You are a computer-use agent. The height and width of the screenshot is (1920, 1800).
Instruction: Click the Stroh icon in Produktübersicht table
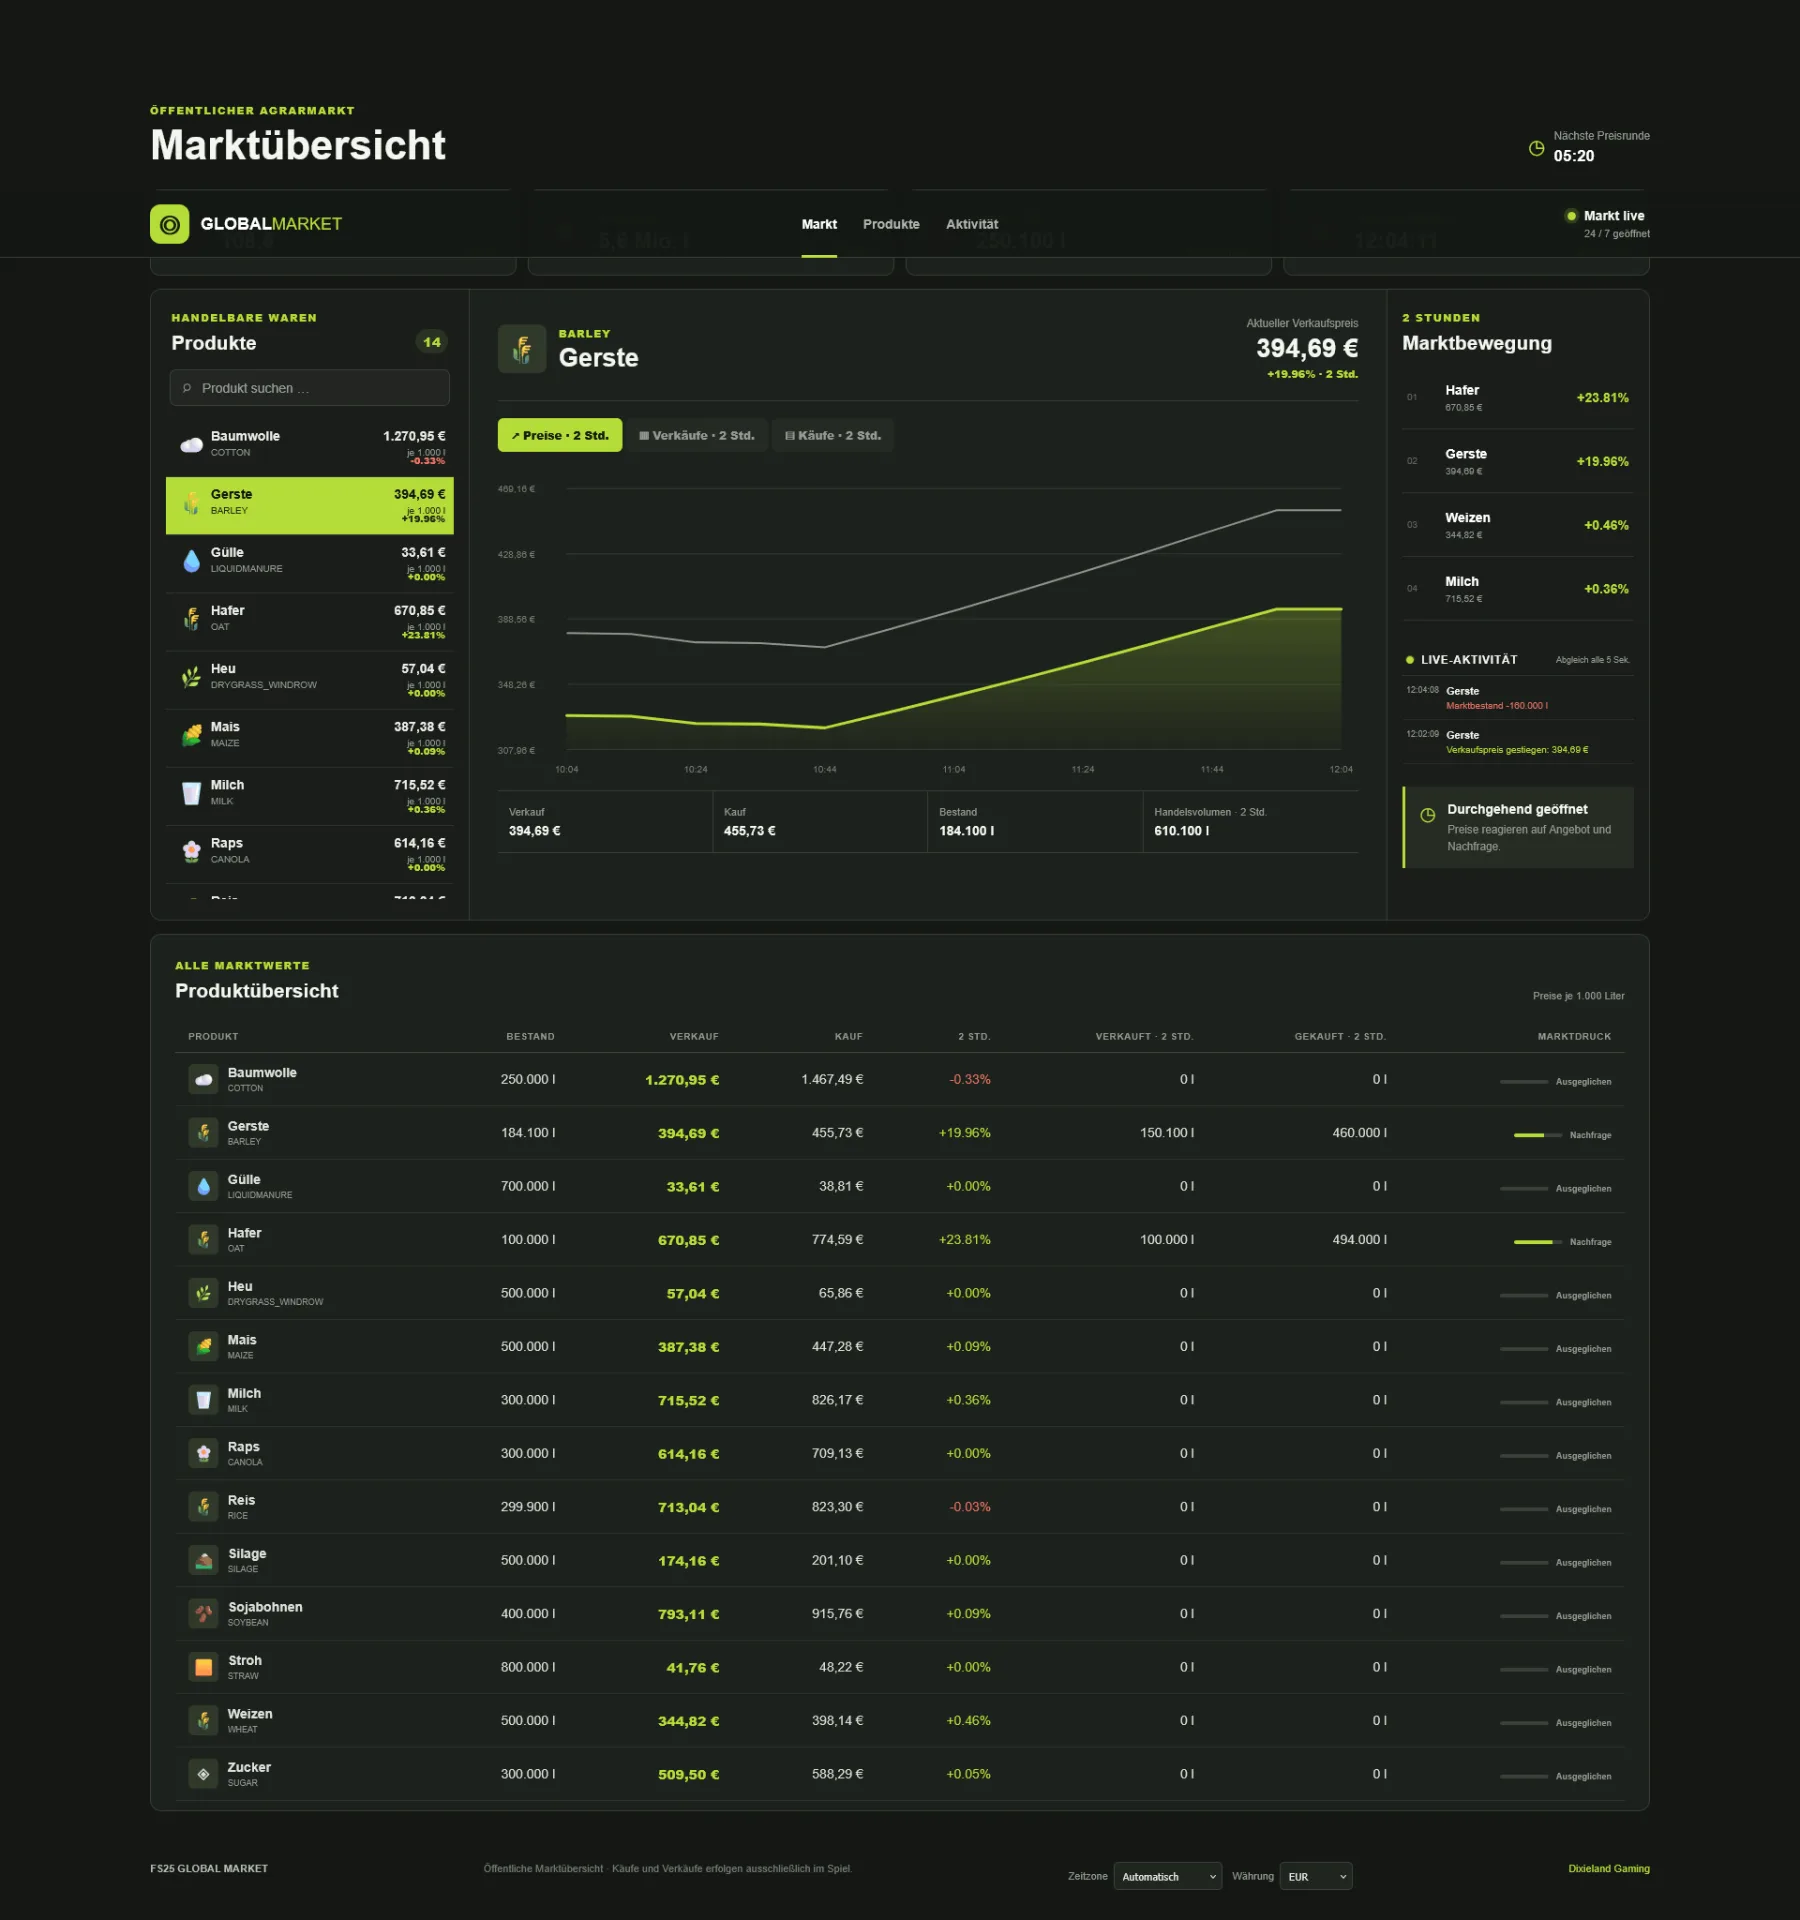[204, 1667]
